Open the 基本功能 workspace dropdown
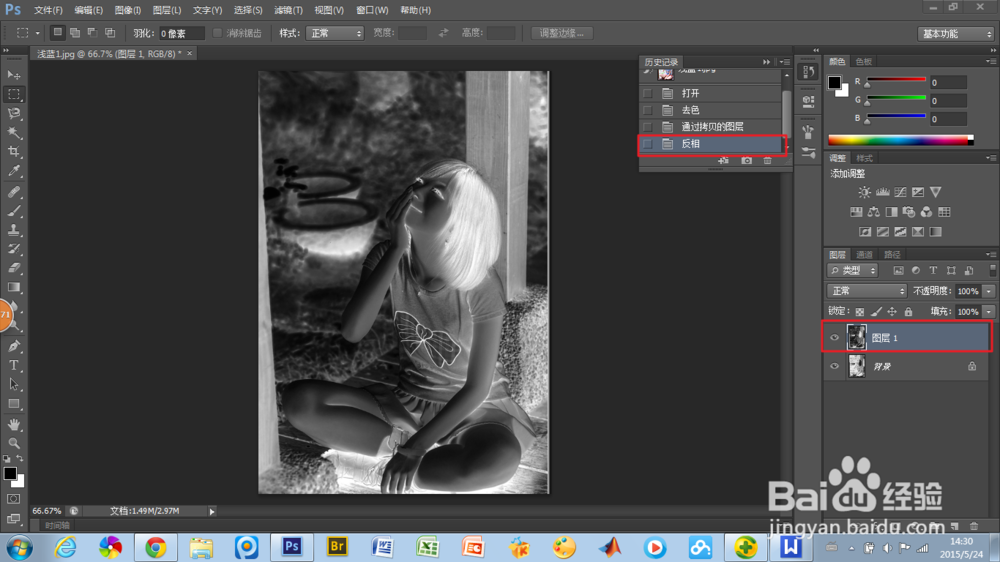 [x=955, y=34]
